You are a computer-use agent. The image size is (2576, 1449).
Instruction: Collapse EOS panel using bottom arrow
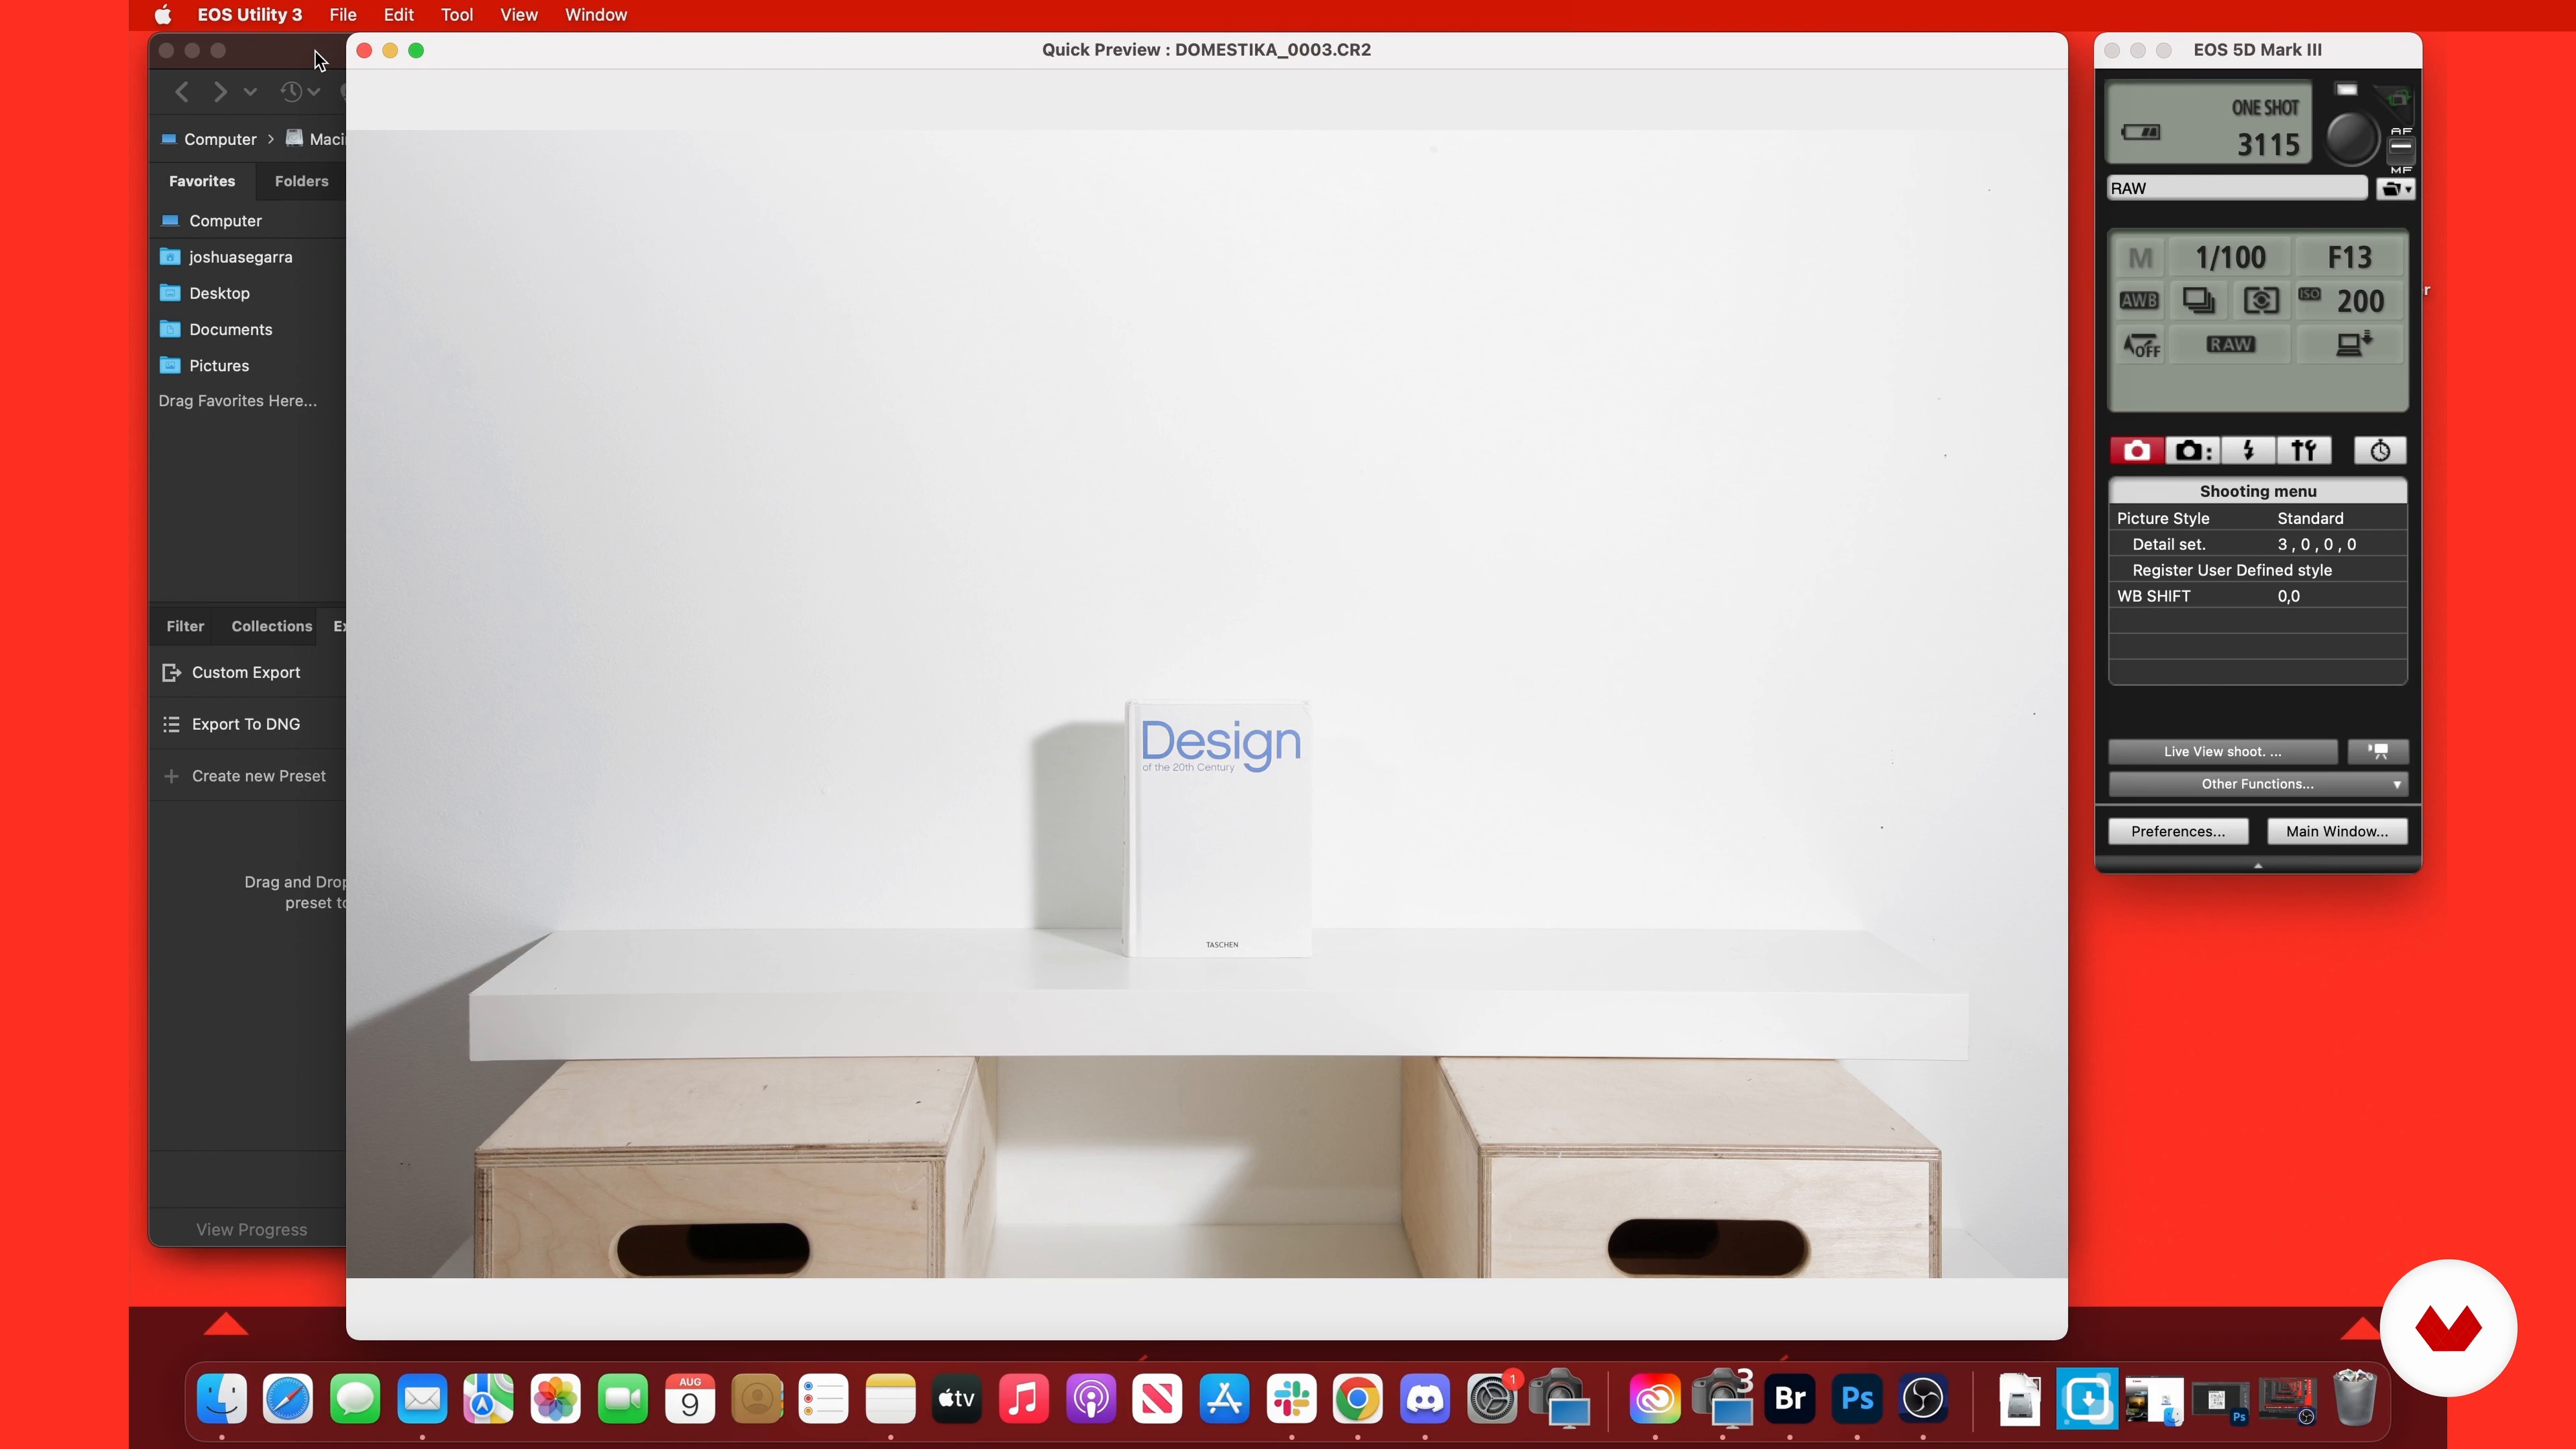tap(2258, 866)
